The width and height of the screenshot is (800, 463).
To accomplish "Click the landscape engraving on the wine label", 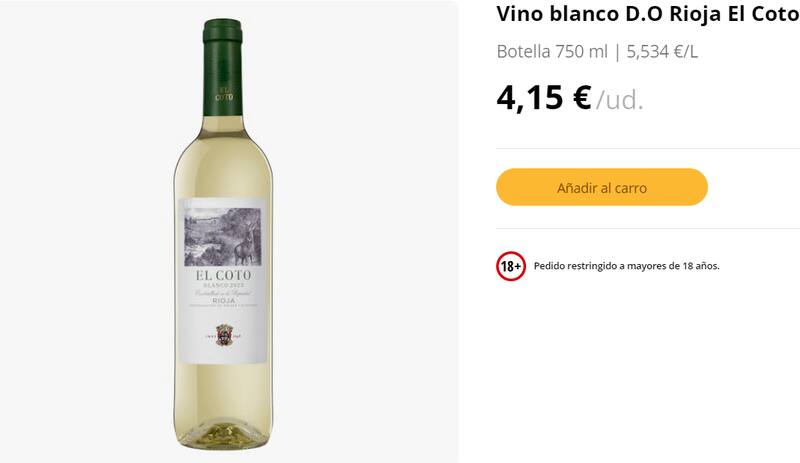I will (225, 234).
